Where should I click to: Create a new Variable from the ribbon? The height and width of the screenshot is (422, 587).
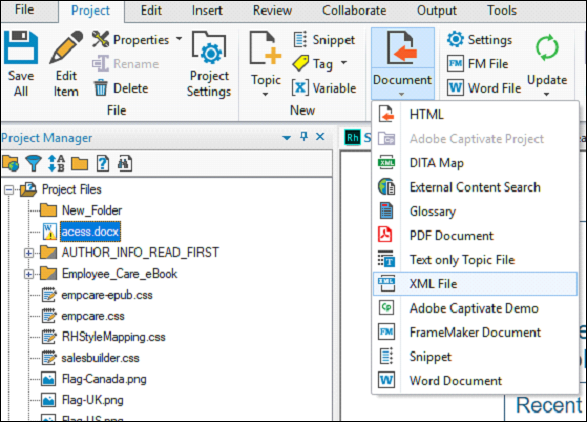click(x=324, y=88)
